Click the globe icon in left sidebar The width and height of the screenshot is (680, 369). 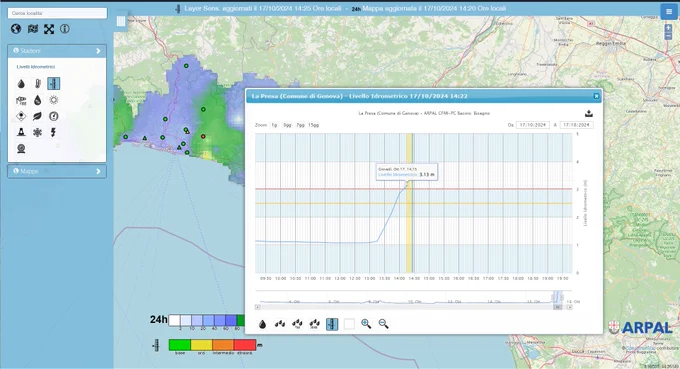[x=16, y=29]
